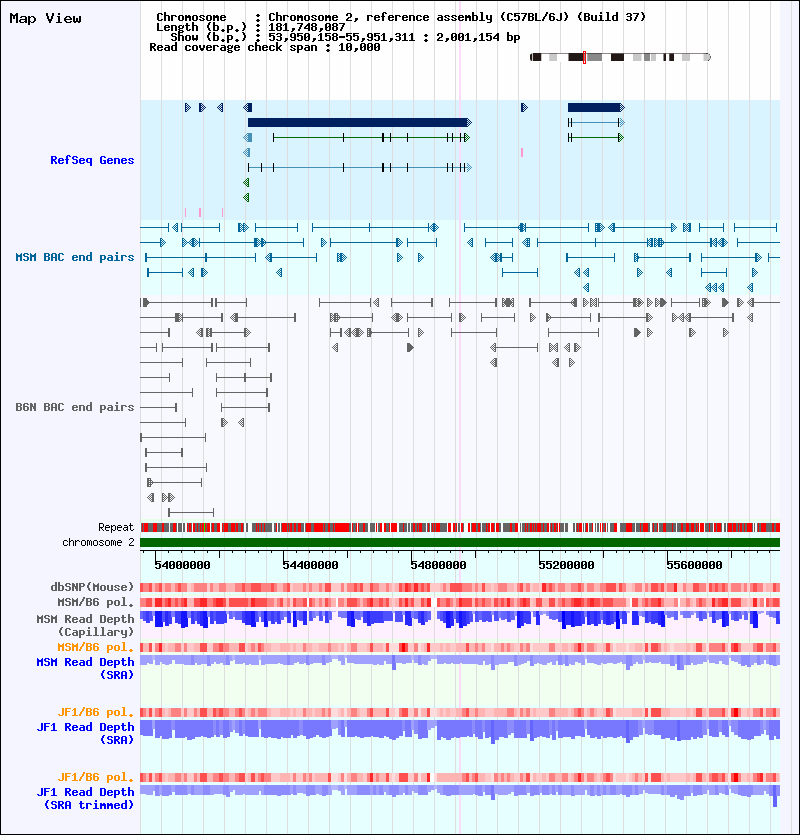Click the 'Read coverage check span : 10,000' line
This screenshot has width=800, height=835.
point(265,47)
